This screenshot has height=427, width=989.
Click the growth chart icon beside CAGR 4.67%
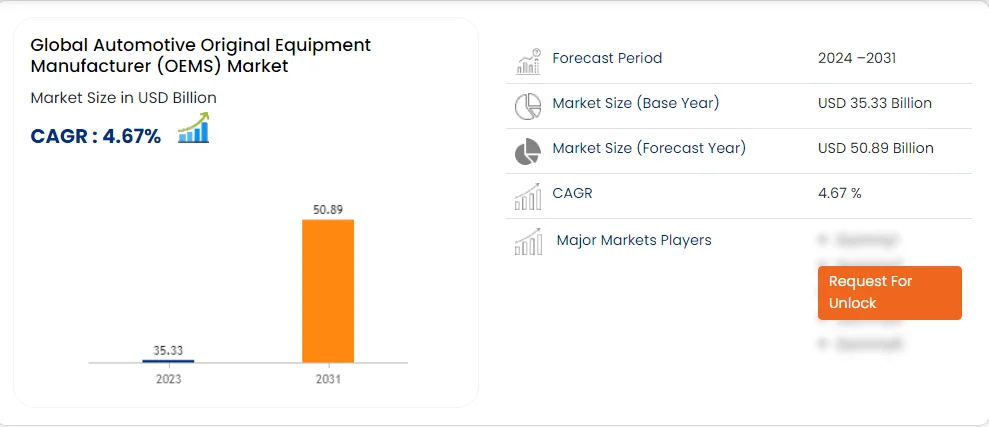(194, 128)
